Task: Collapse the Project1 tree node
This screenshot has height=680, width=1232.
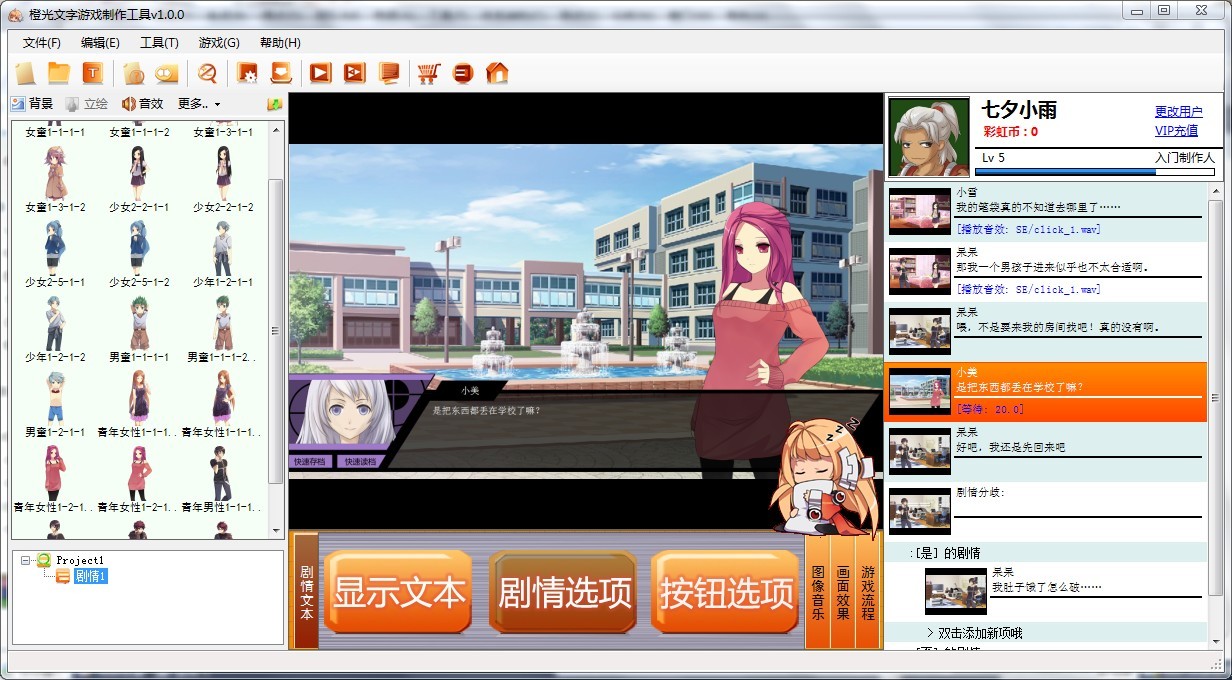Action: [26, 560]
